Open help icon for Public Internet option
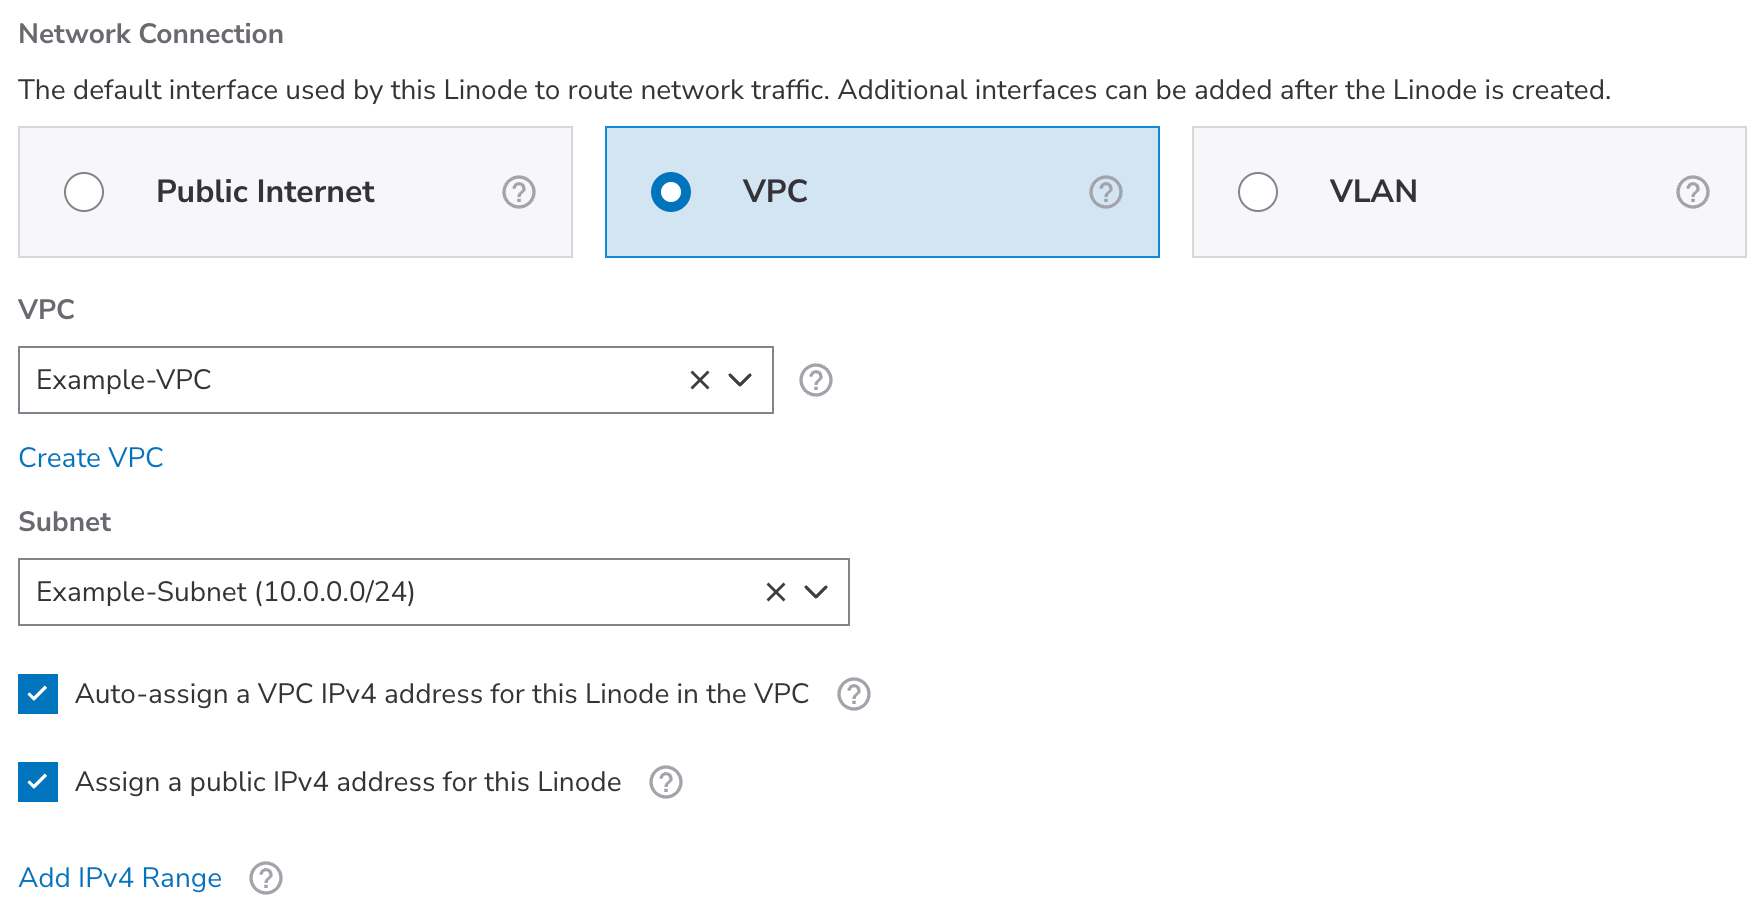 518,192
